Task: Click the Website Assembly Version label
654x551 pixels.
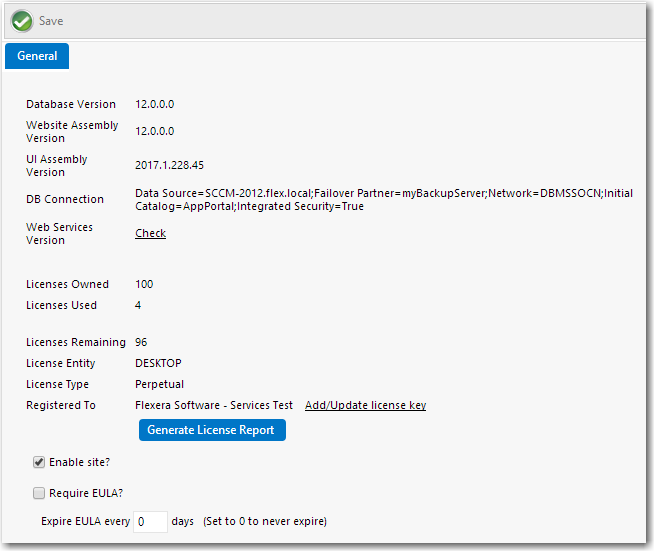Action: click(x=72, y=132)
